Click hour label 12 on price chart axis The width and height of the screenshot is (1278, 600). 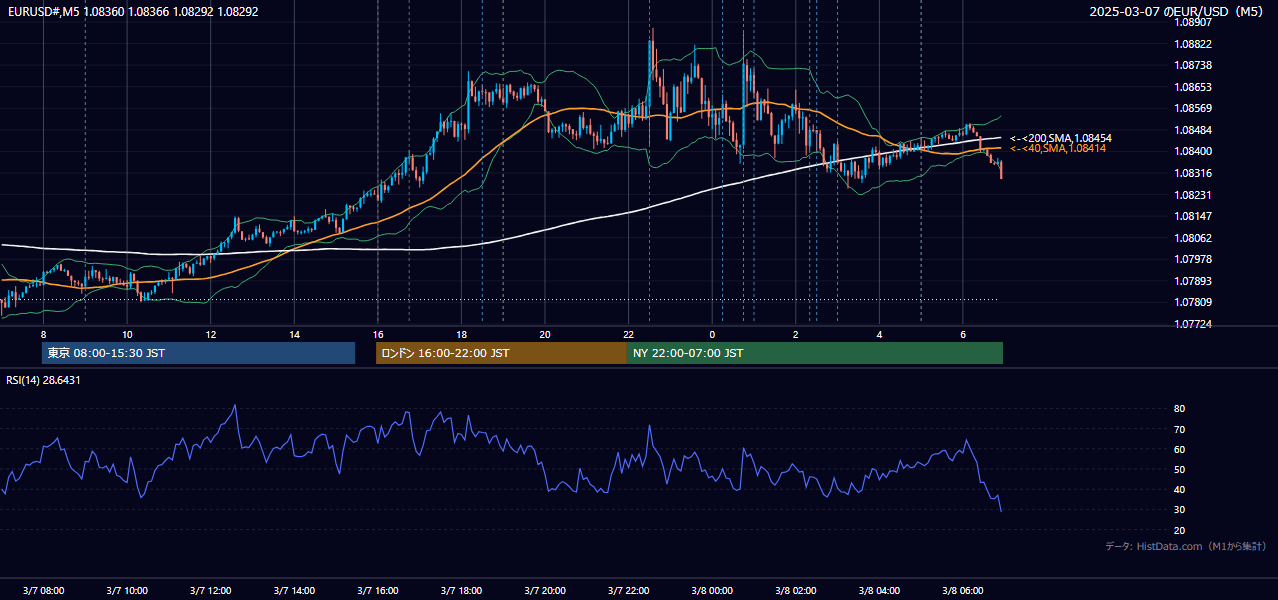coord(211,334)
